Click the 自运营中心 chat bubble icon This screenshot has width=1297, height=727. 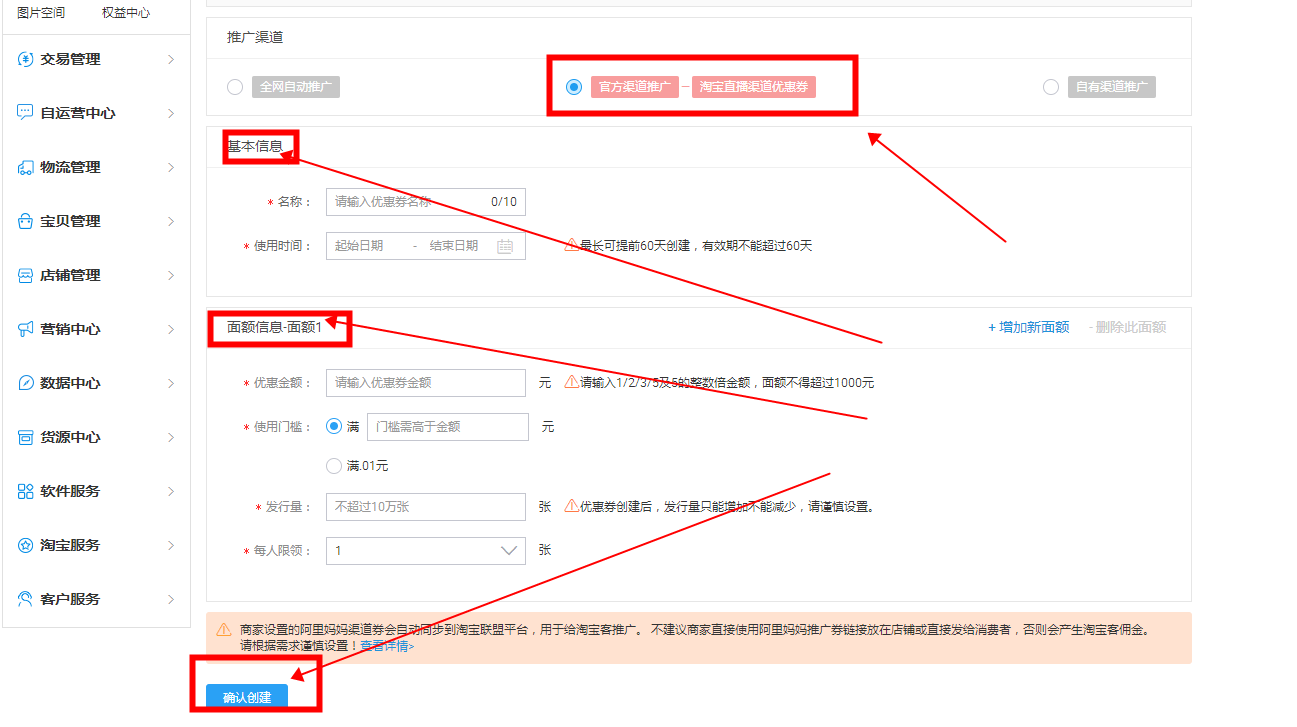(26, 113)
